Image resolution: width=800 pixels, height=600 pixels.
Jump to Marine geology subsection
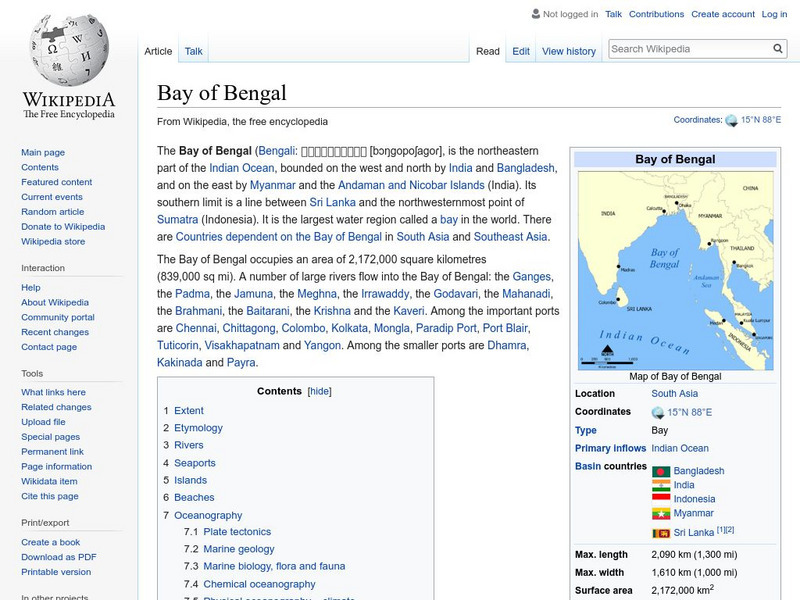(x=239, y=549)
